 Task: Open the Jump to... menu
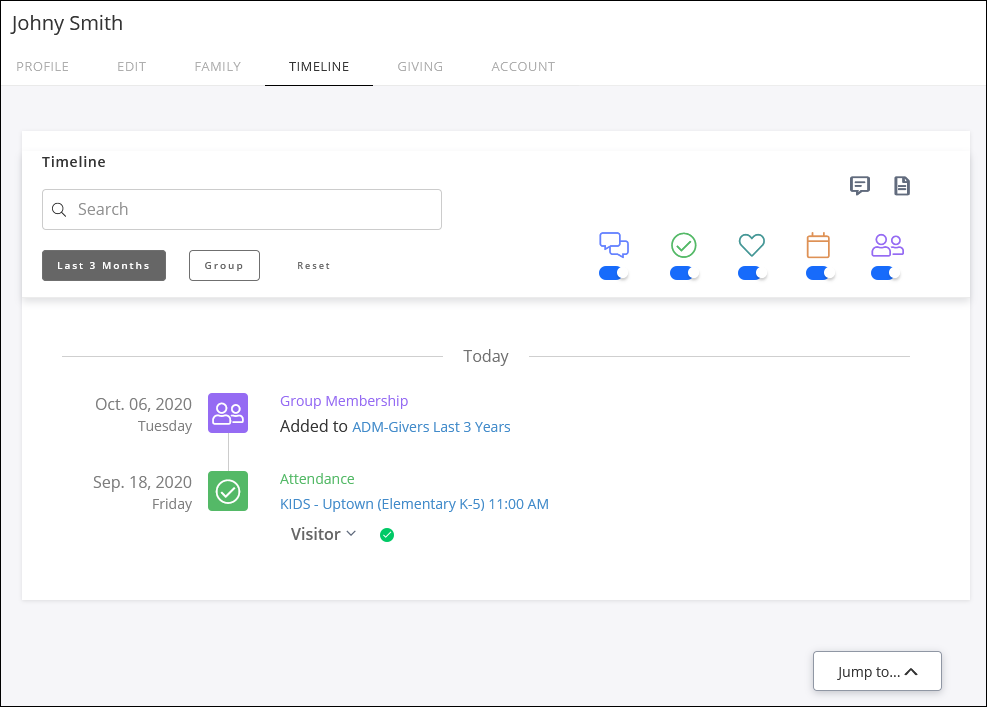click(x=877, y=672)
